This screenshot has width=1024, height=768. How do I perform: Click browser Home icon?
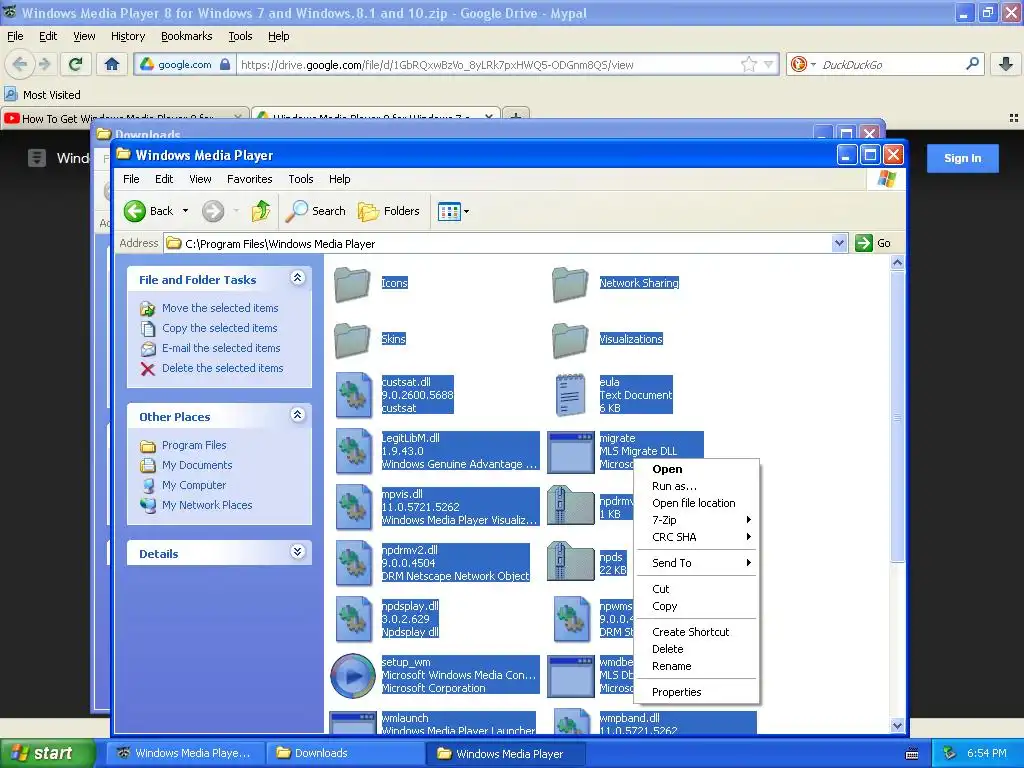tap(112, 64)
